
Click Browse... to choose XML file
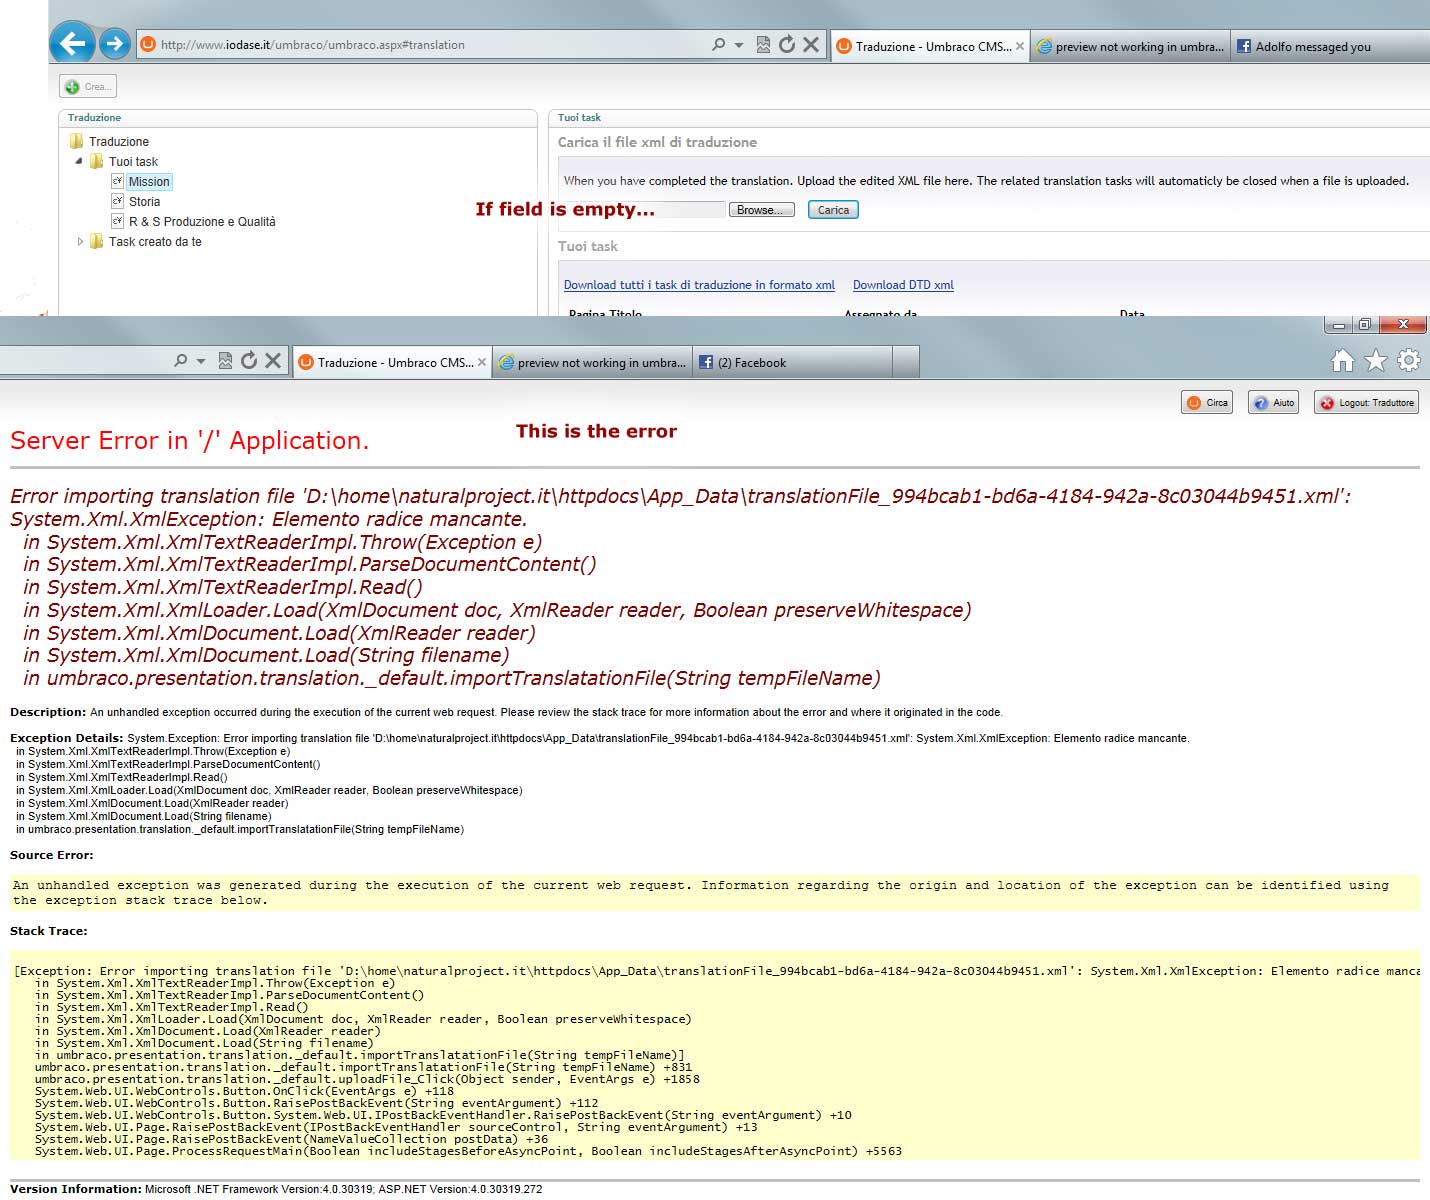point(762,210)
